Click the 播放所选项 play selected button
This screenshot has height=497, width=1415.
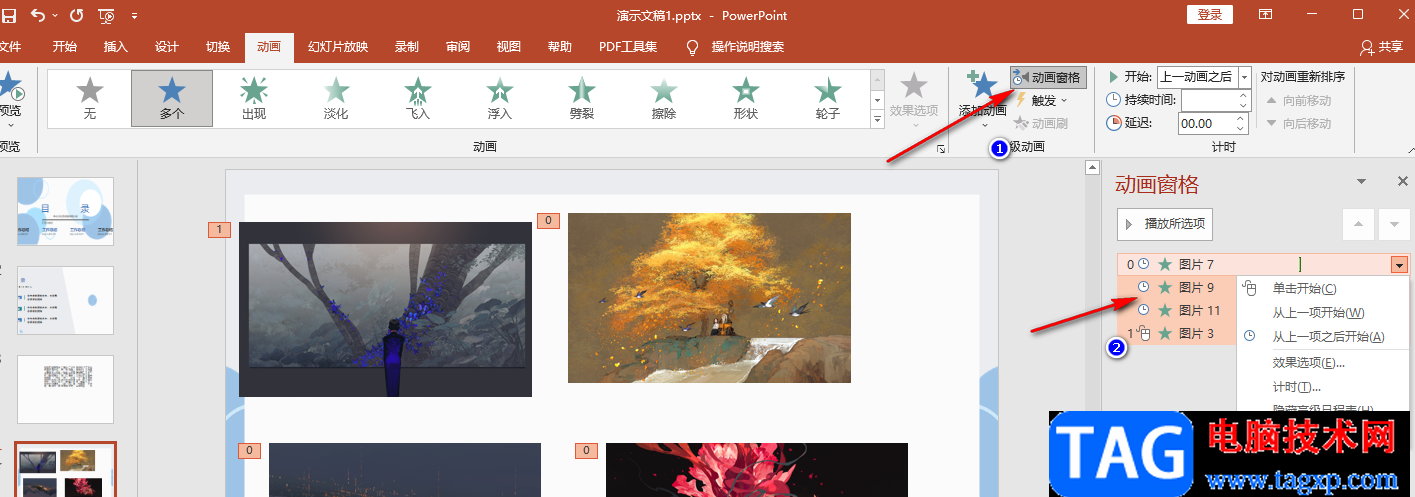tap(1165, 224)
